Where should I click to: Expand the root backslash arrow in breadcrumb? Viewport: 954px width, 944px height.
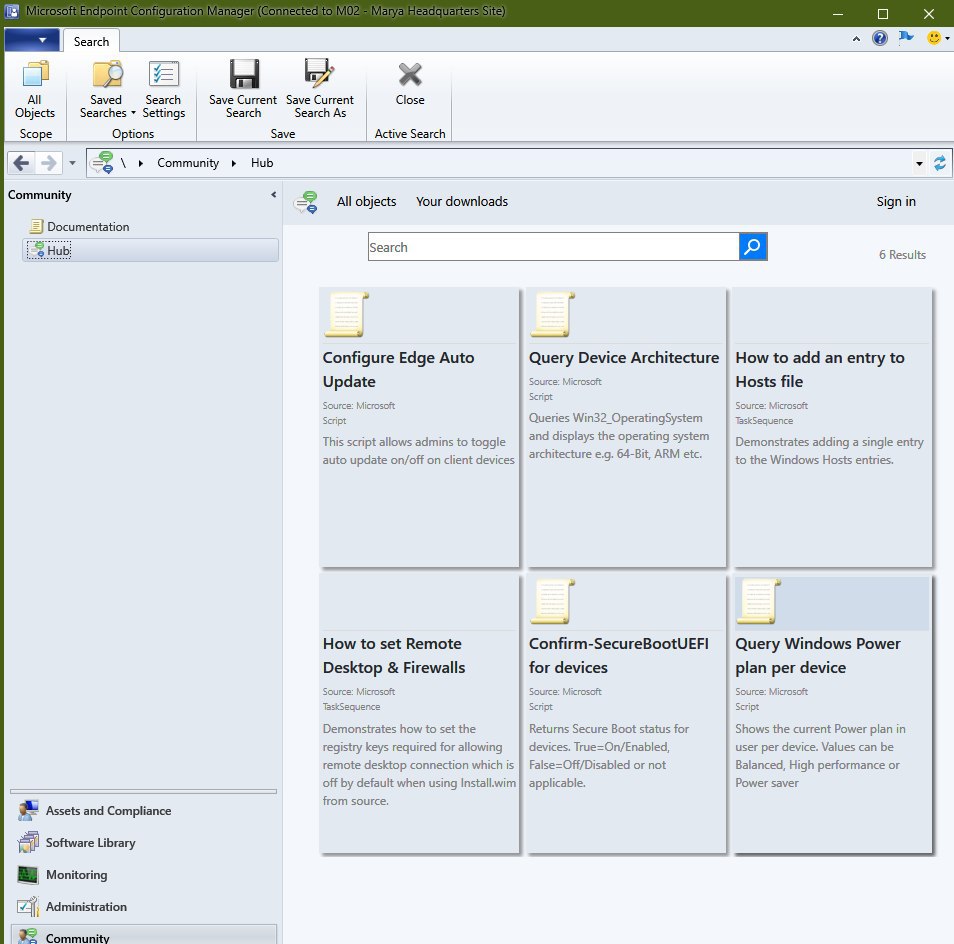point(141,163)
